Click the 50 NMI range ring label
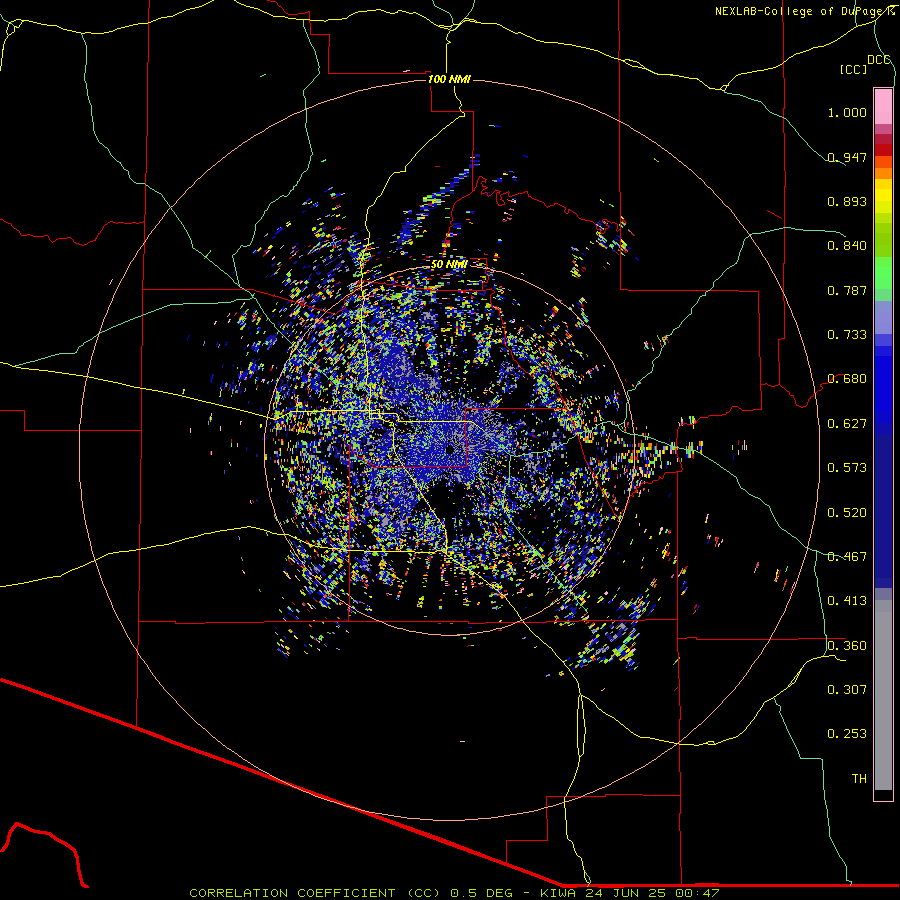Screen dimensions: 900x900 449,264
